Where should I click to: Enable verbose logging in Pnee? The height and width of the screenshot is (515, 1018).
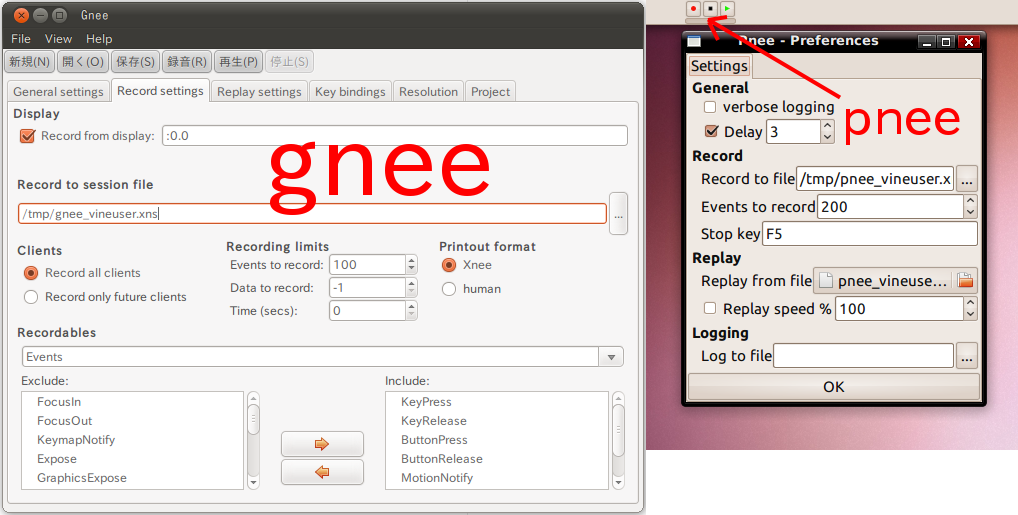pos(710,107)
